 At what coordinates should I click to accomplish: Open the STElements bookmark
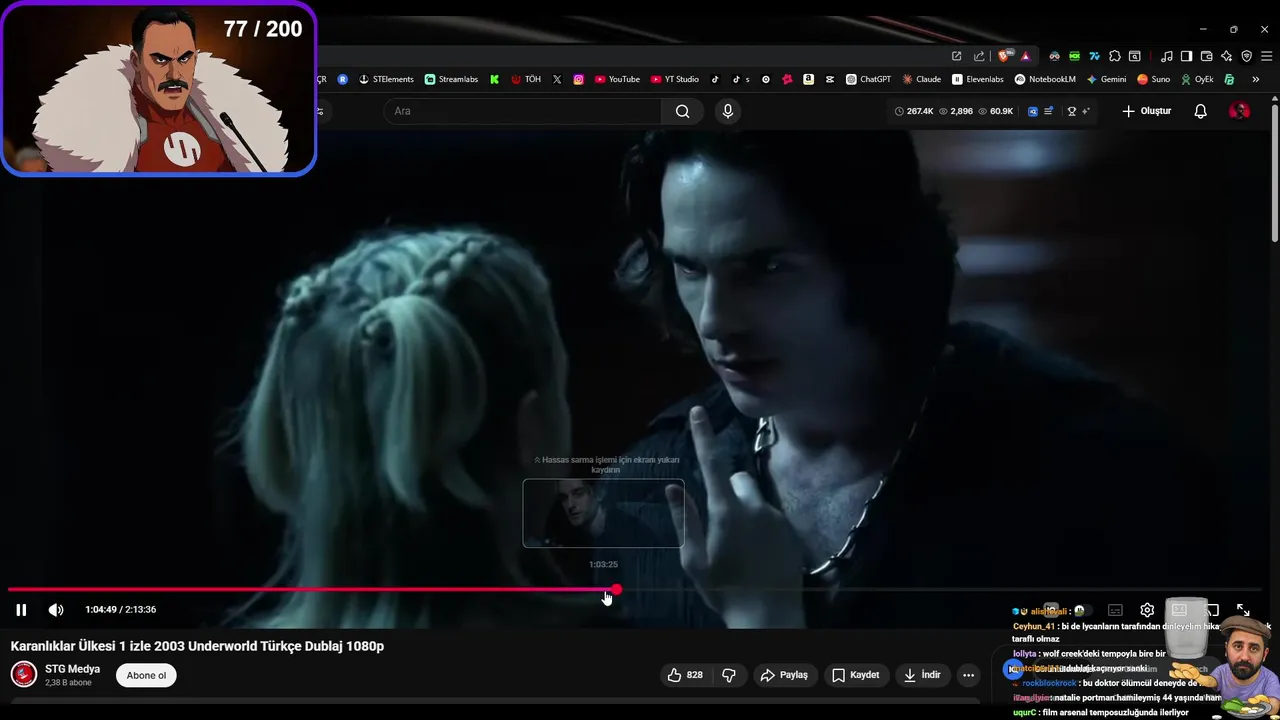pos(386,79)
